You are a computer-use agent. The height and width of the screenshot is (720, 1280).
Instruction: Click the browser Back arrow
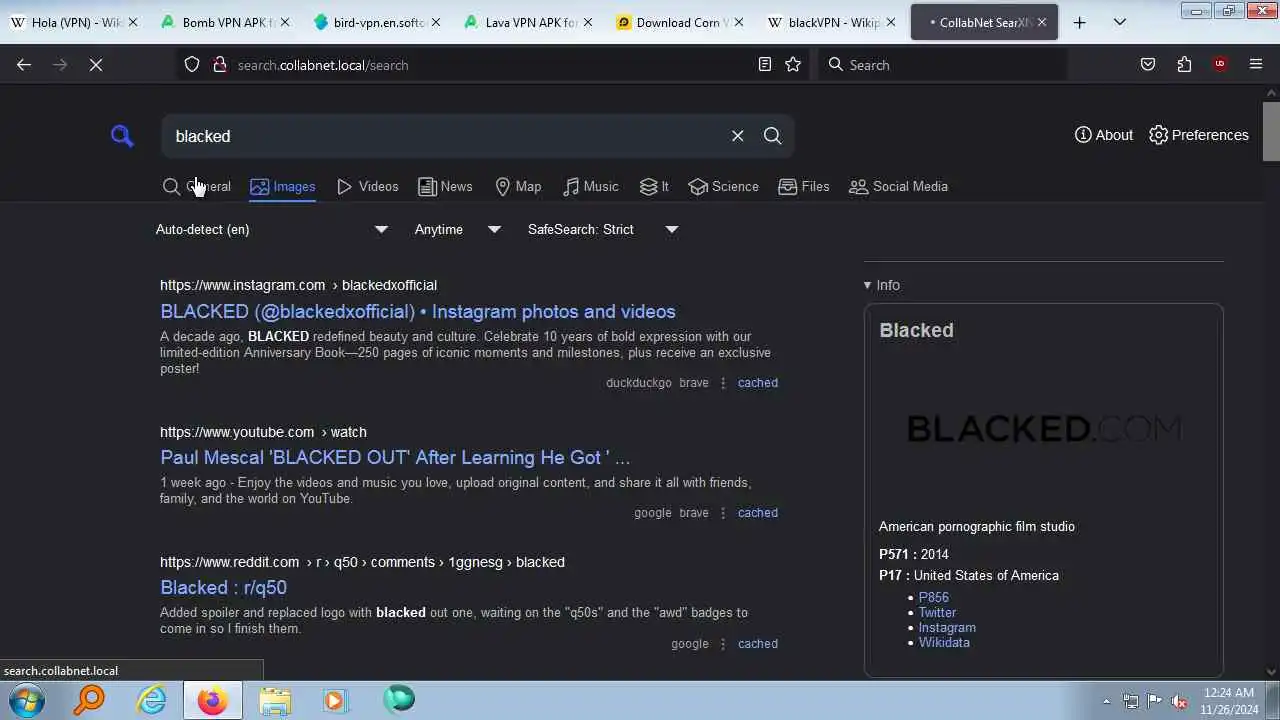(x=24, y=64)
